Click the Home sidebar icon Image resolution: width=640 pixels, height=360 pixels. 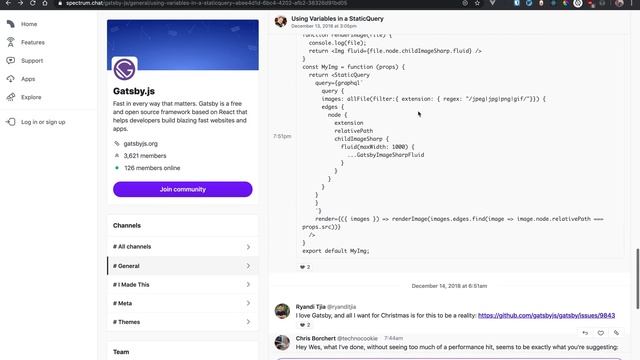pyautogui.click(x=11, y=24)
